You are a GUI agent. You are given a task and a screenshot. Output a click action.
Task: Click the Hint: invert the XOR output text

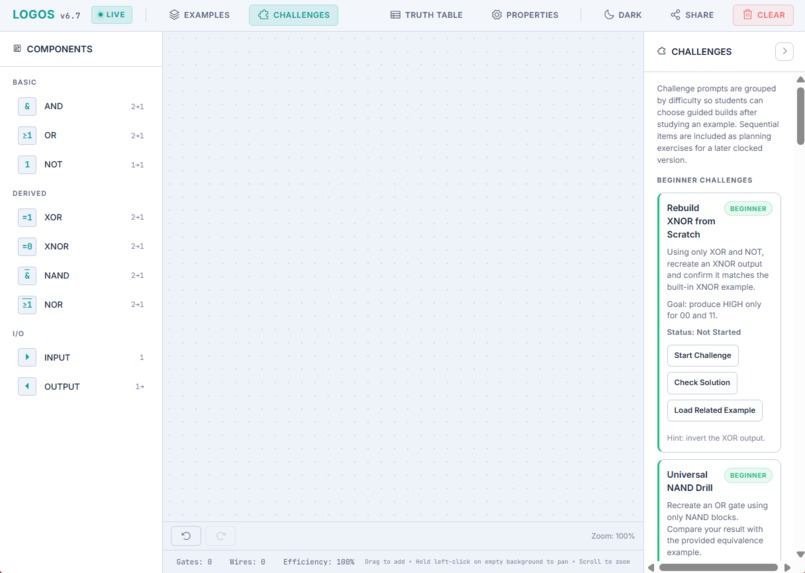click(x=716, y=438)
